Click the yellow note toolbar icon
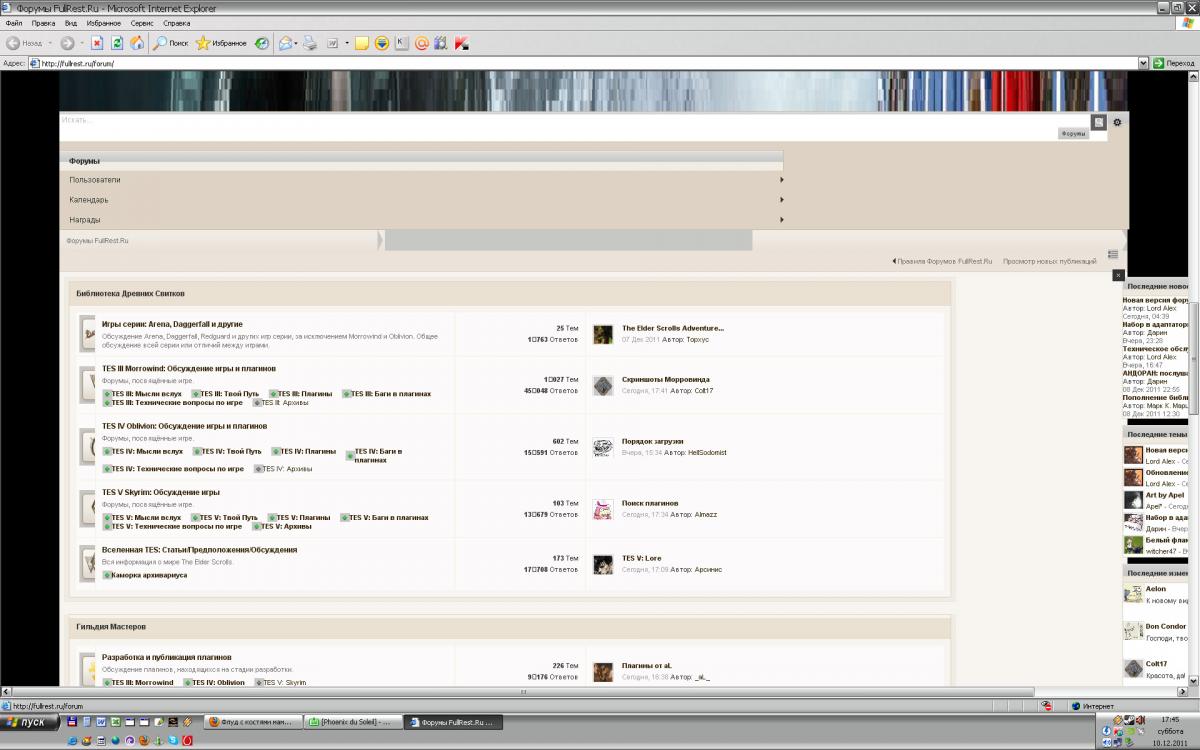 coord(362,43)
